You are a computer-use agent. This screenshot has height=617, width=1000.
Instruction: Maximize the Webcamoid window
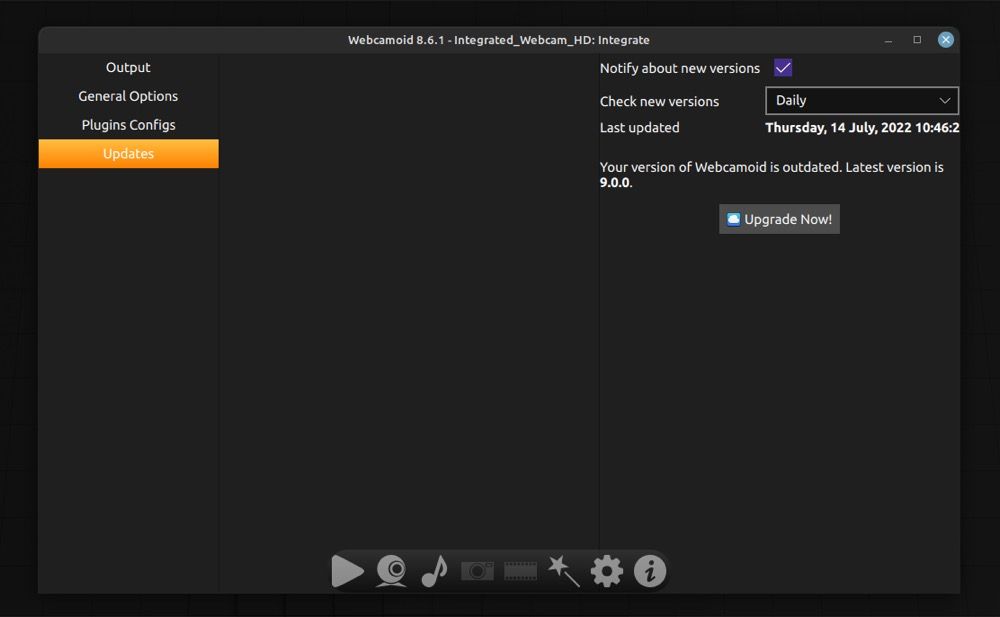[x=917, y=40]
